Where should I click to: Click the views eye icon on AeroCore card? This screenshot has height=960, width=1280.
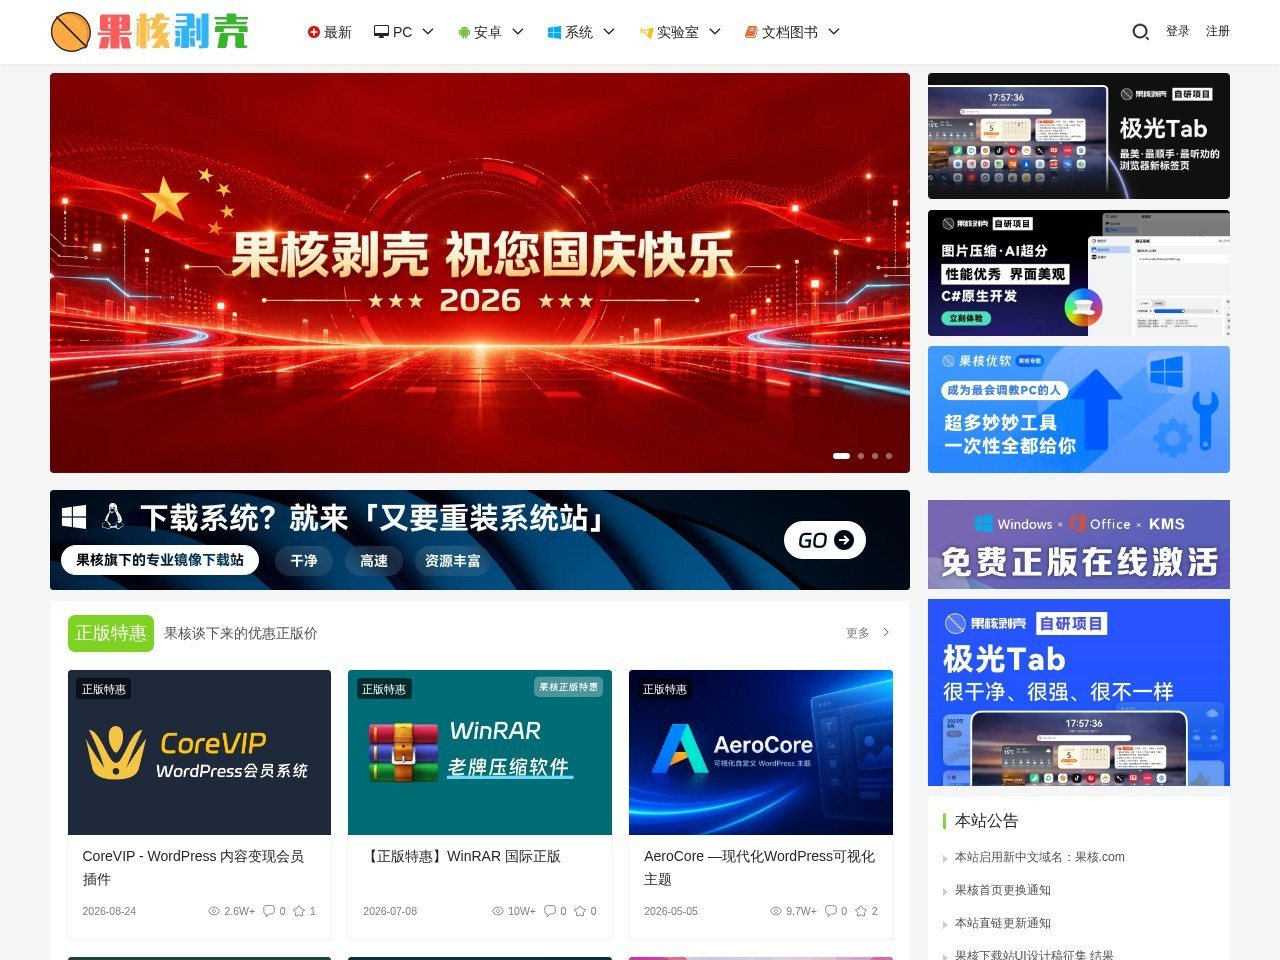click(x=776, y=911)
